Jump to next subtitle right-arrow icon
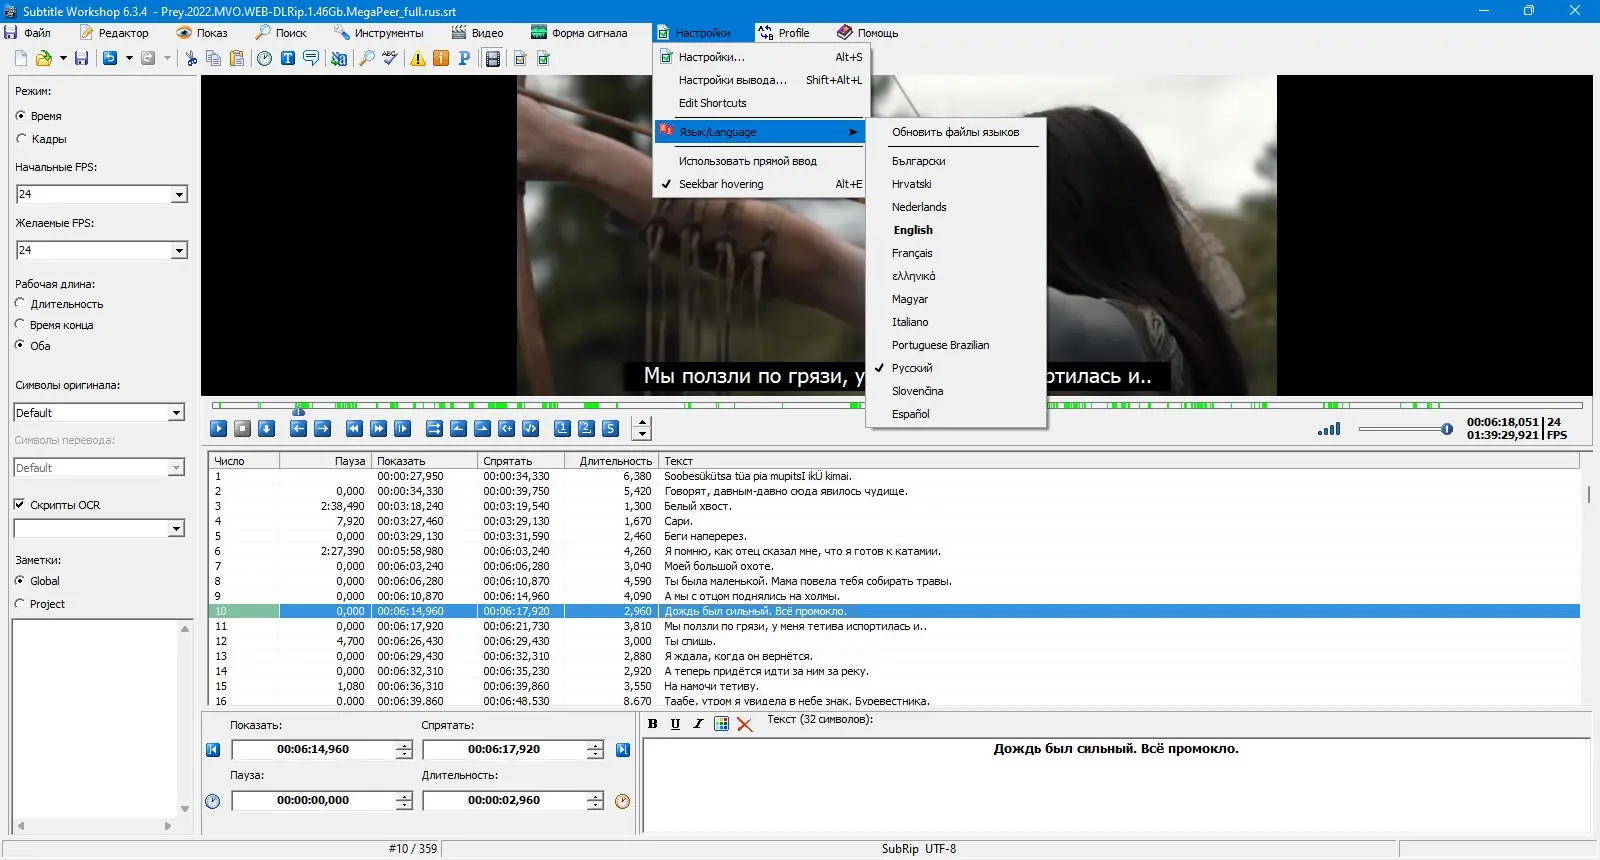Image resolution: width=1600 pixels, height=860 pixels. click(x=322, y=429)
